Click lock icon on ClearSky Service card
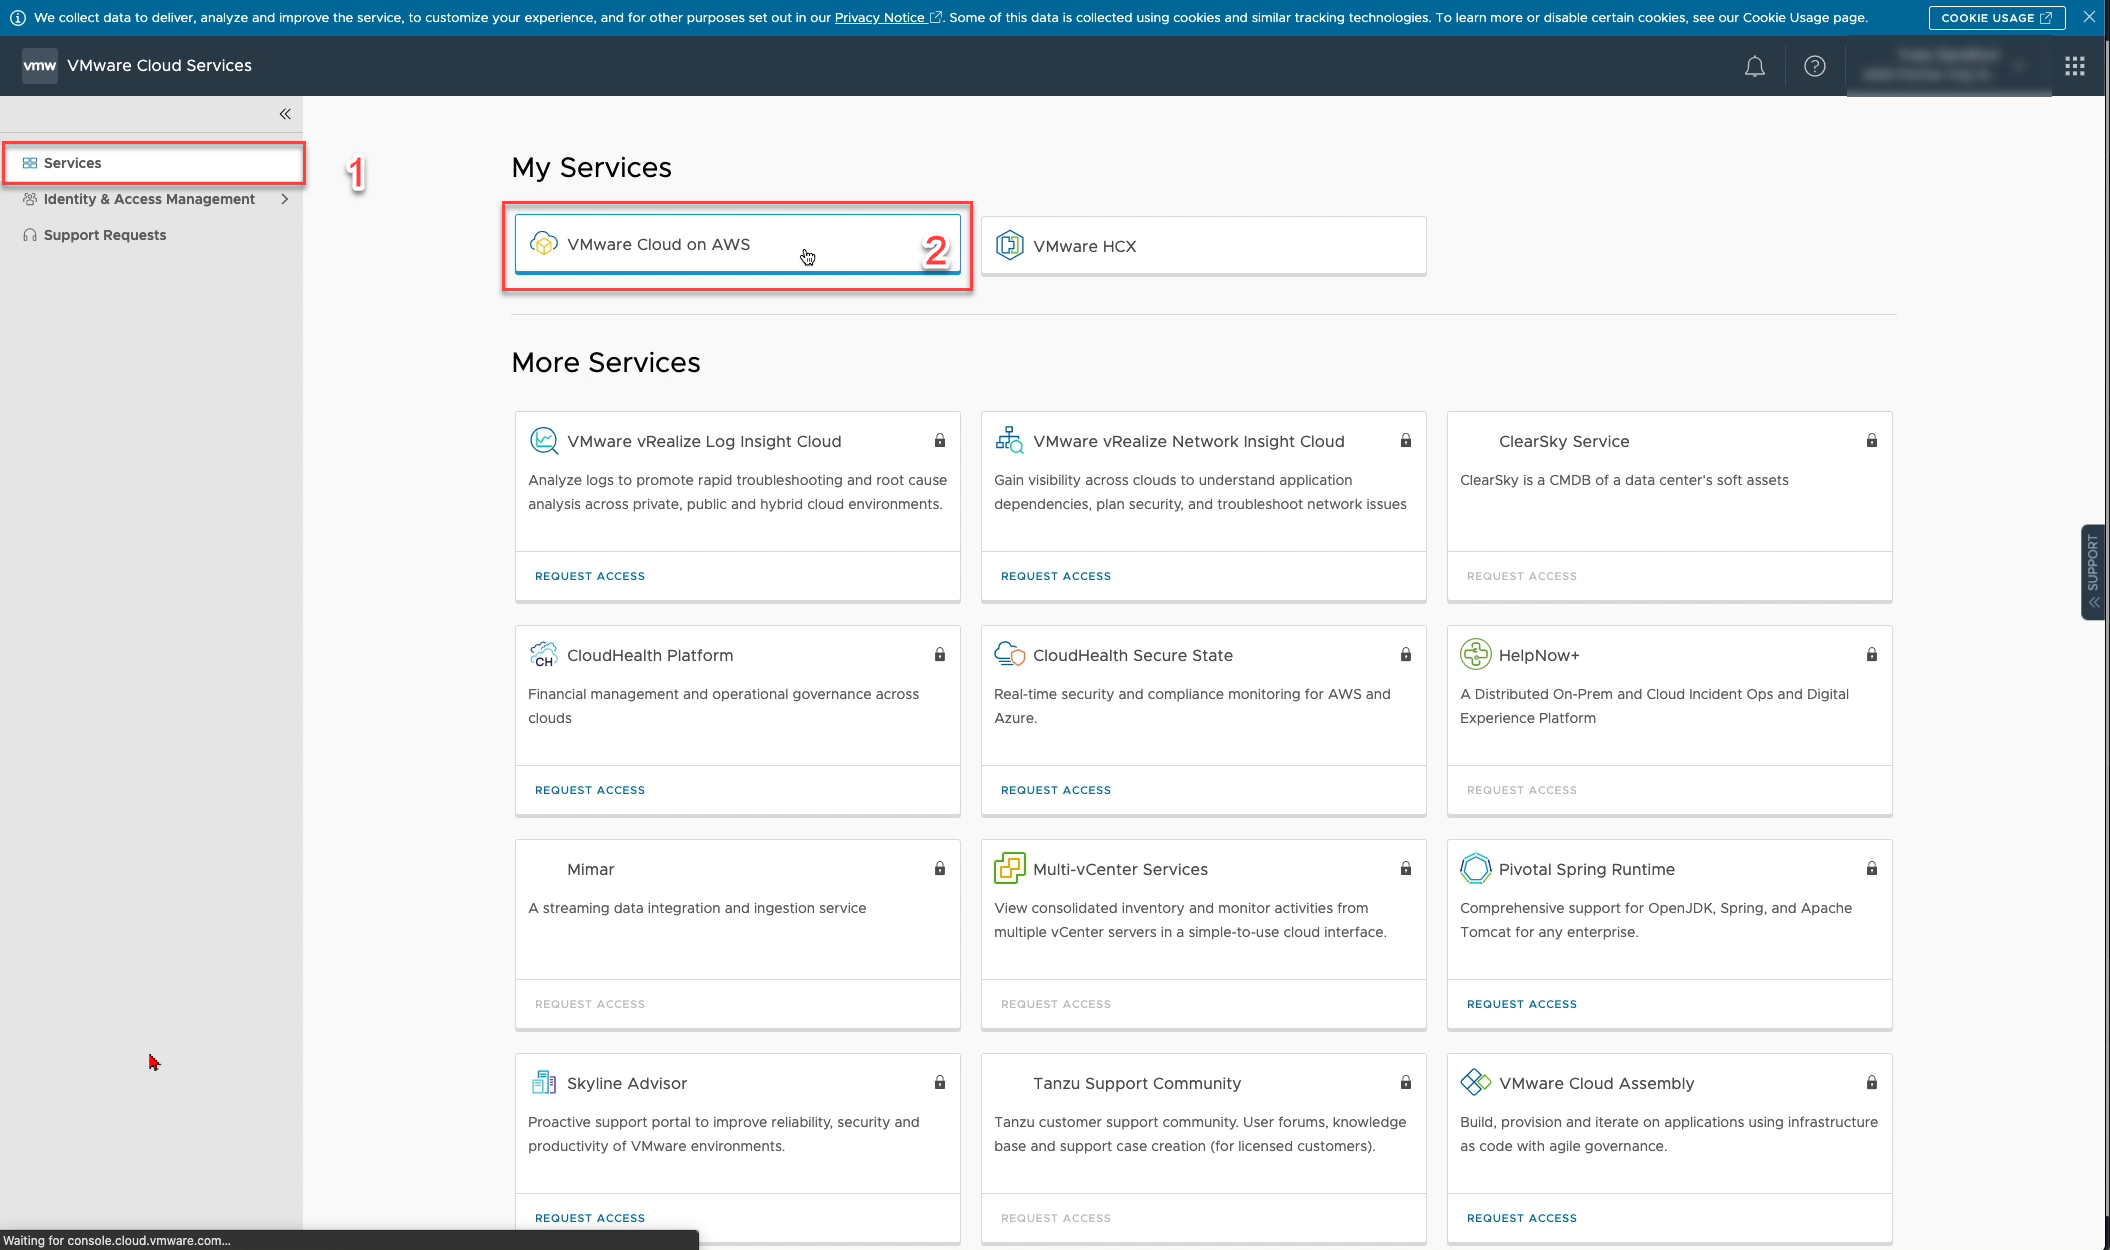Image resolution: width=2110 pixels, height=1250 pixels. click(1872, 441)
